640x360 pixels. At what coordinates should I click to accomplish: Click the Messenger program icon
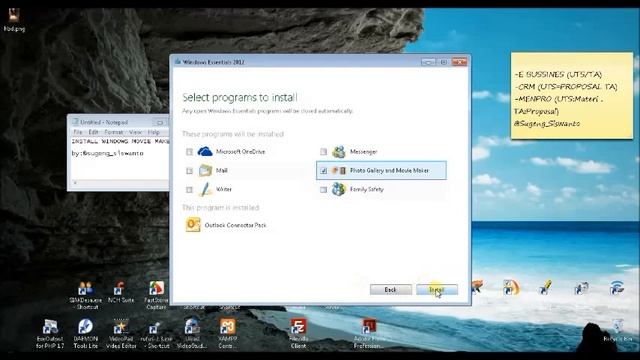point(339,151)
